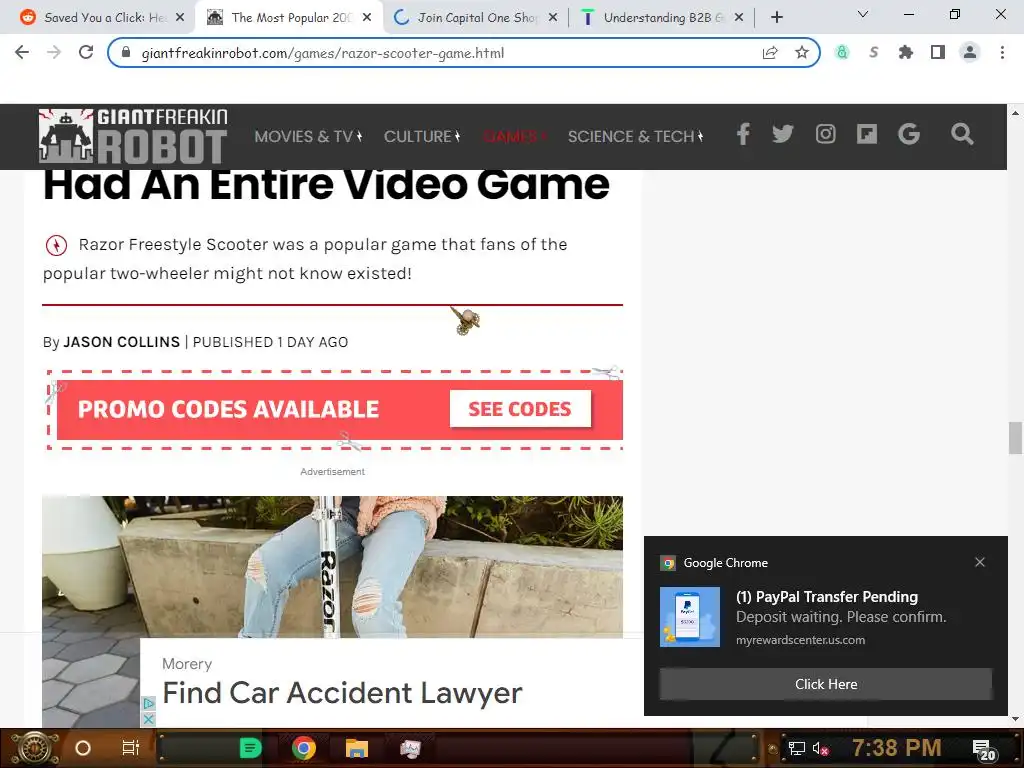
Task: Click the forward navigation arrow
Action: (x=54, y=52)
